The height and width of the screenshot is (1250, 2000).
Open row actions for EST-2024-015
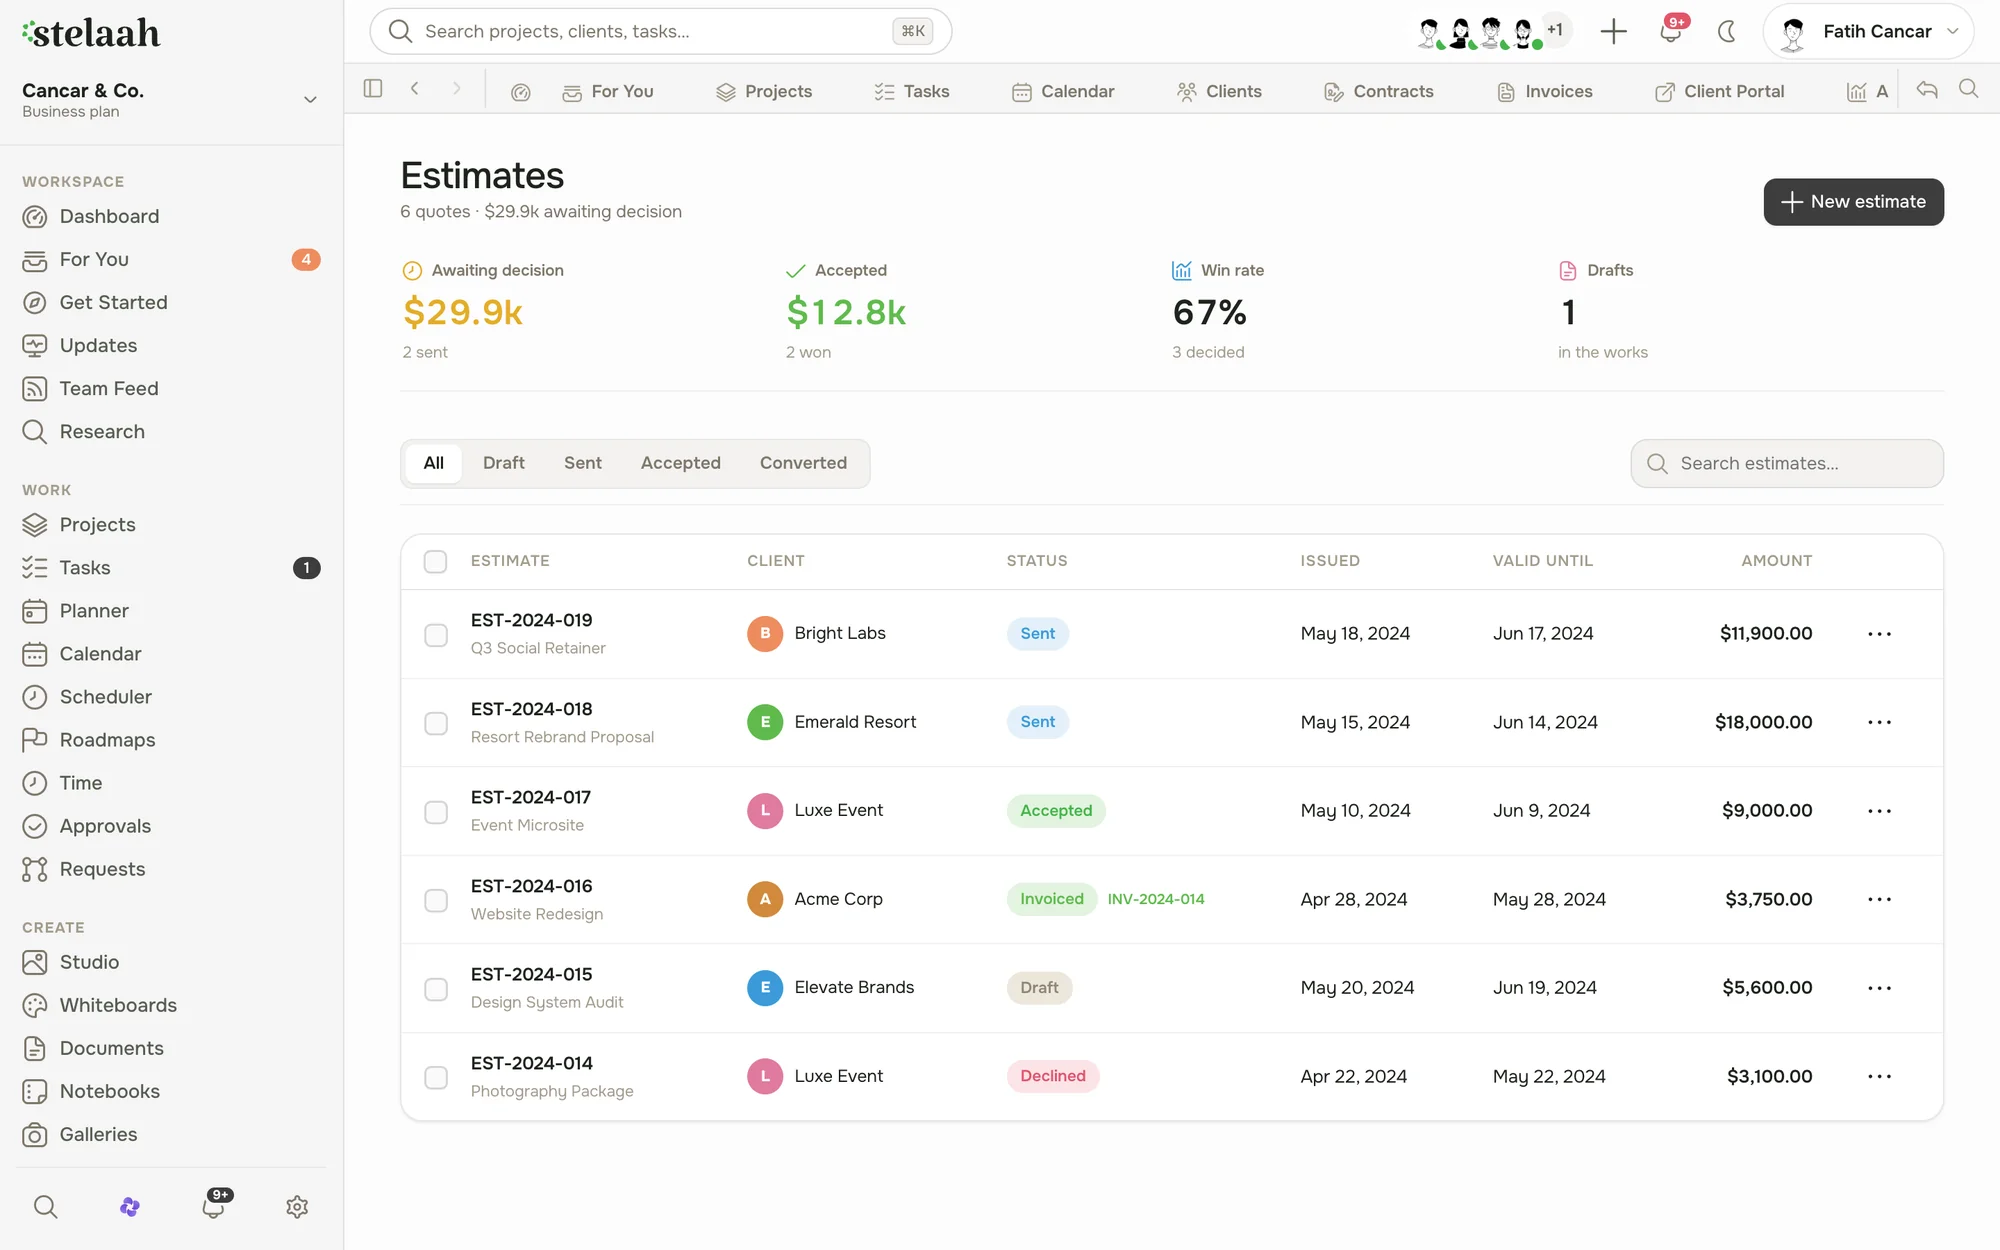[1879, 988]
